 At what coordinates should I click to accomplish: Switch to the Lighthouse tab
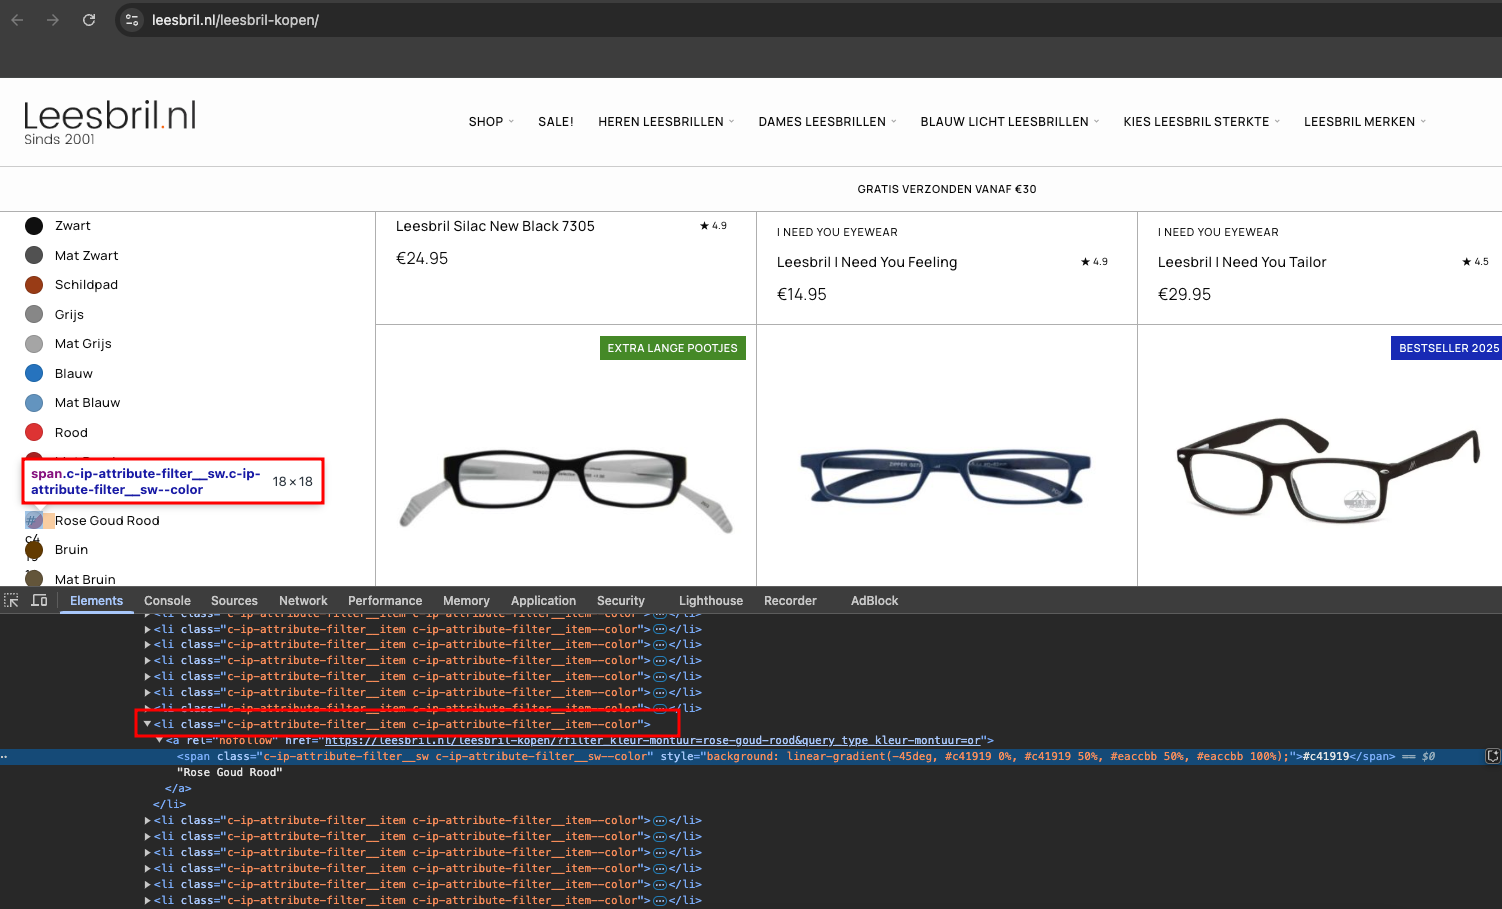(x=711, y=601)
